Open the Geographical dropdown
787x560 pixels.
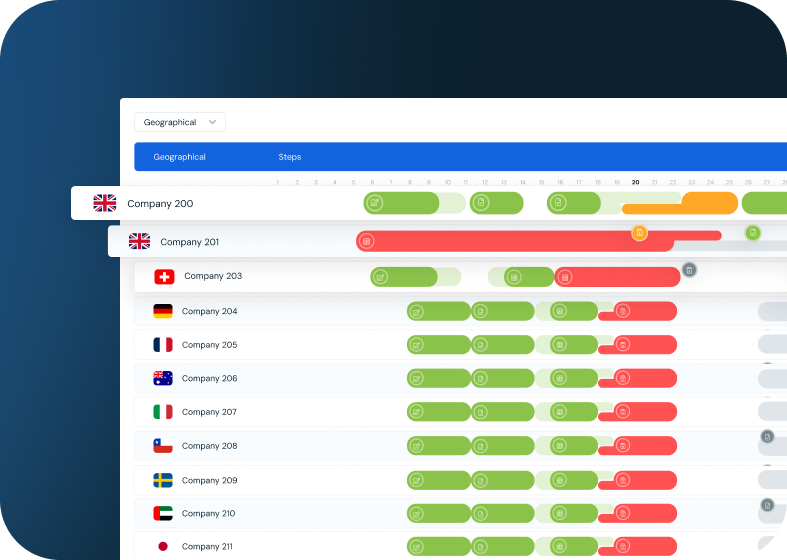[180, 122]
